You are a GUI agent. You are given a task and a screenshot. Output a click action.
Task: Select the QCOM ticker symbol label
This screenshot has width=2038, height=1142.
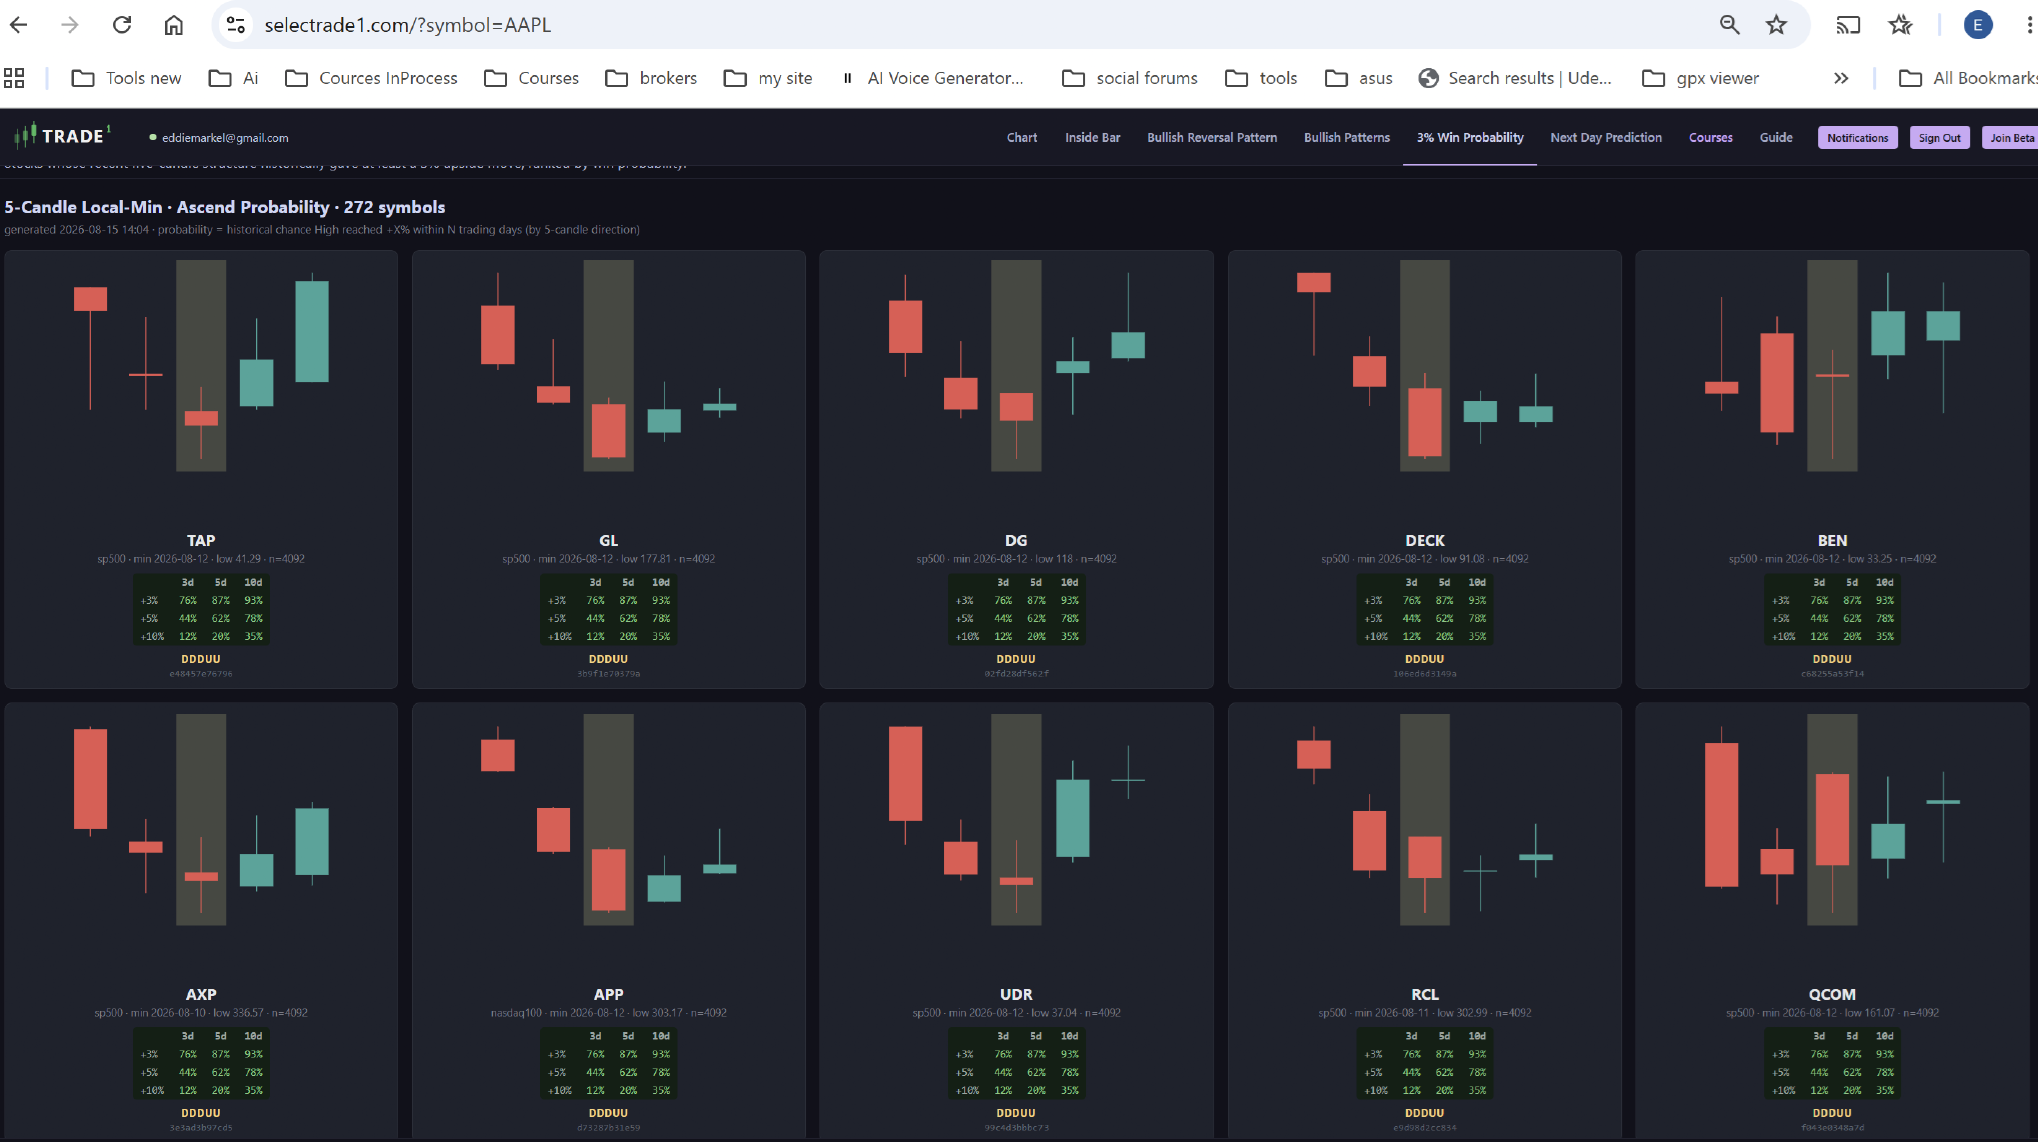point(1832,994)
